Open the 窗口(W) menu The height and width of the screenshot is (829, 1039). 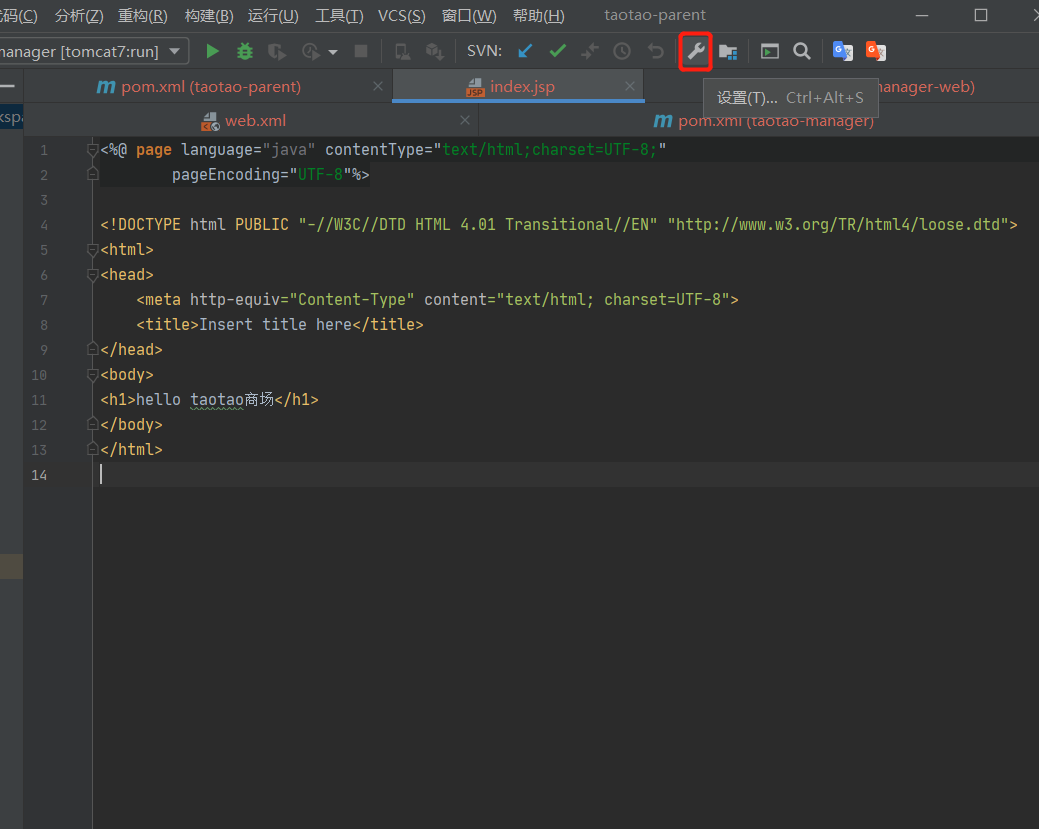469,15
